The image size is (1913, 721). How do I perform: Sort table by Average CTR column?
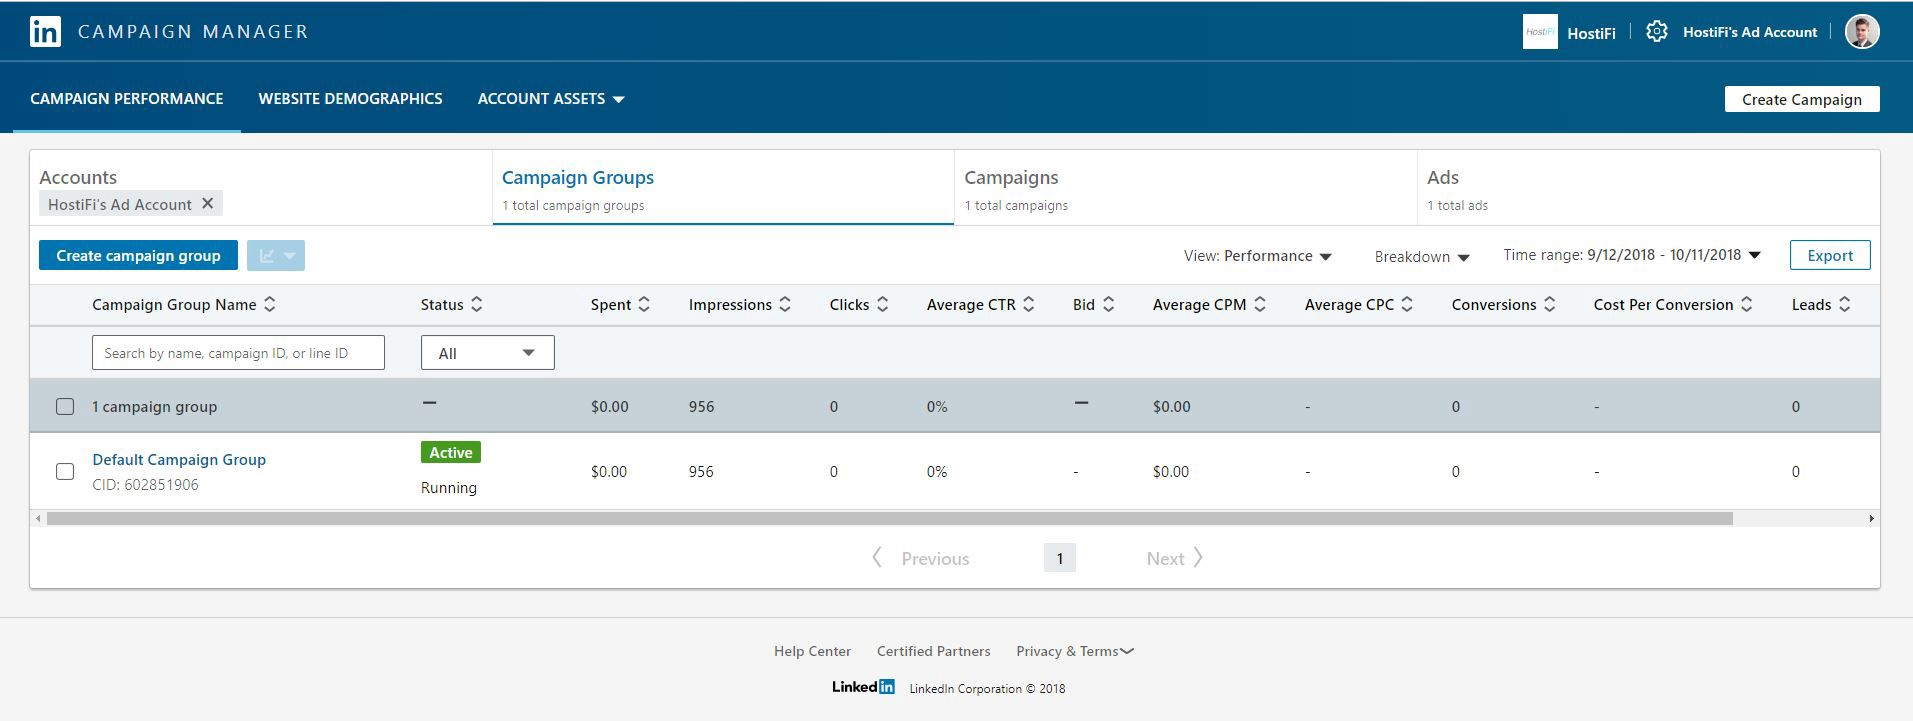click(1029, 304)
